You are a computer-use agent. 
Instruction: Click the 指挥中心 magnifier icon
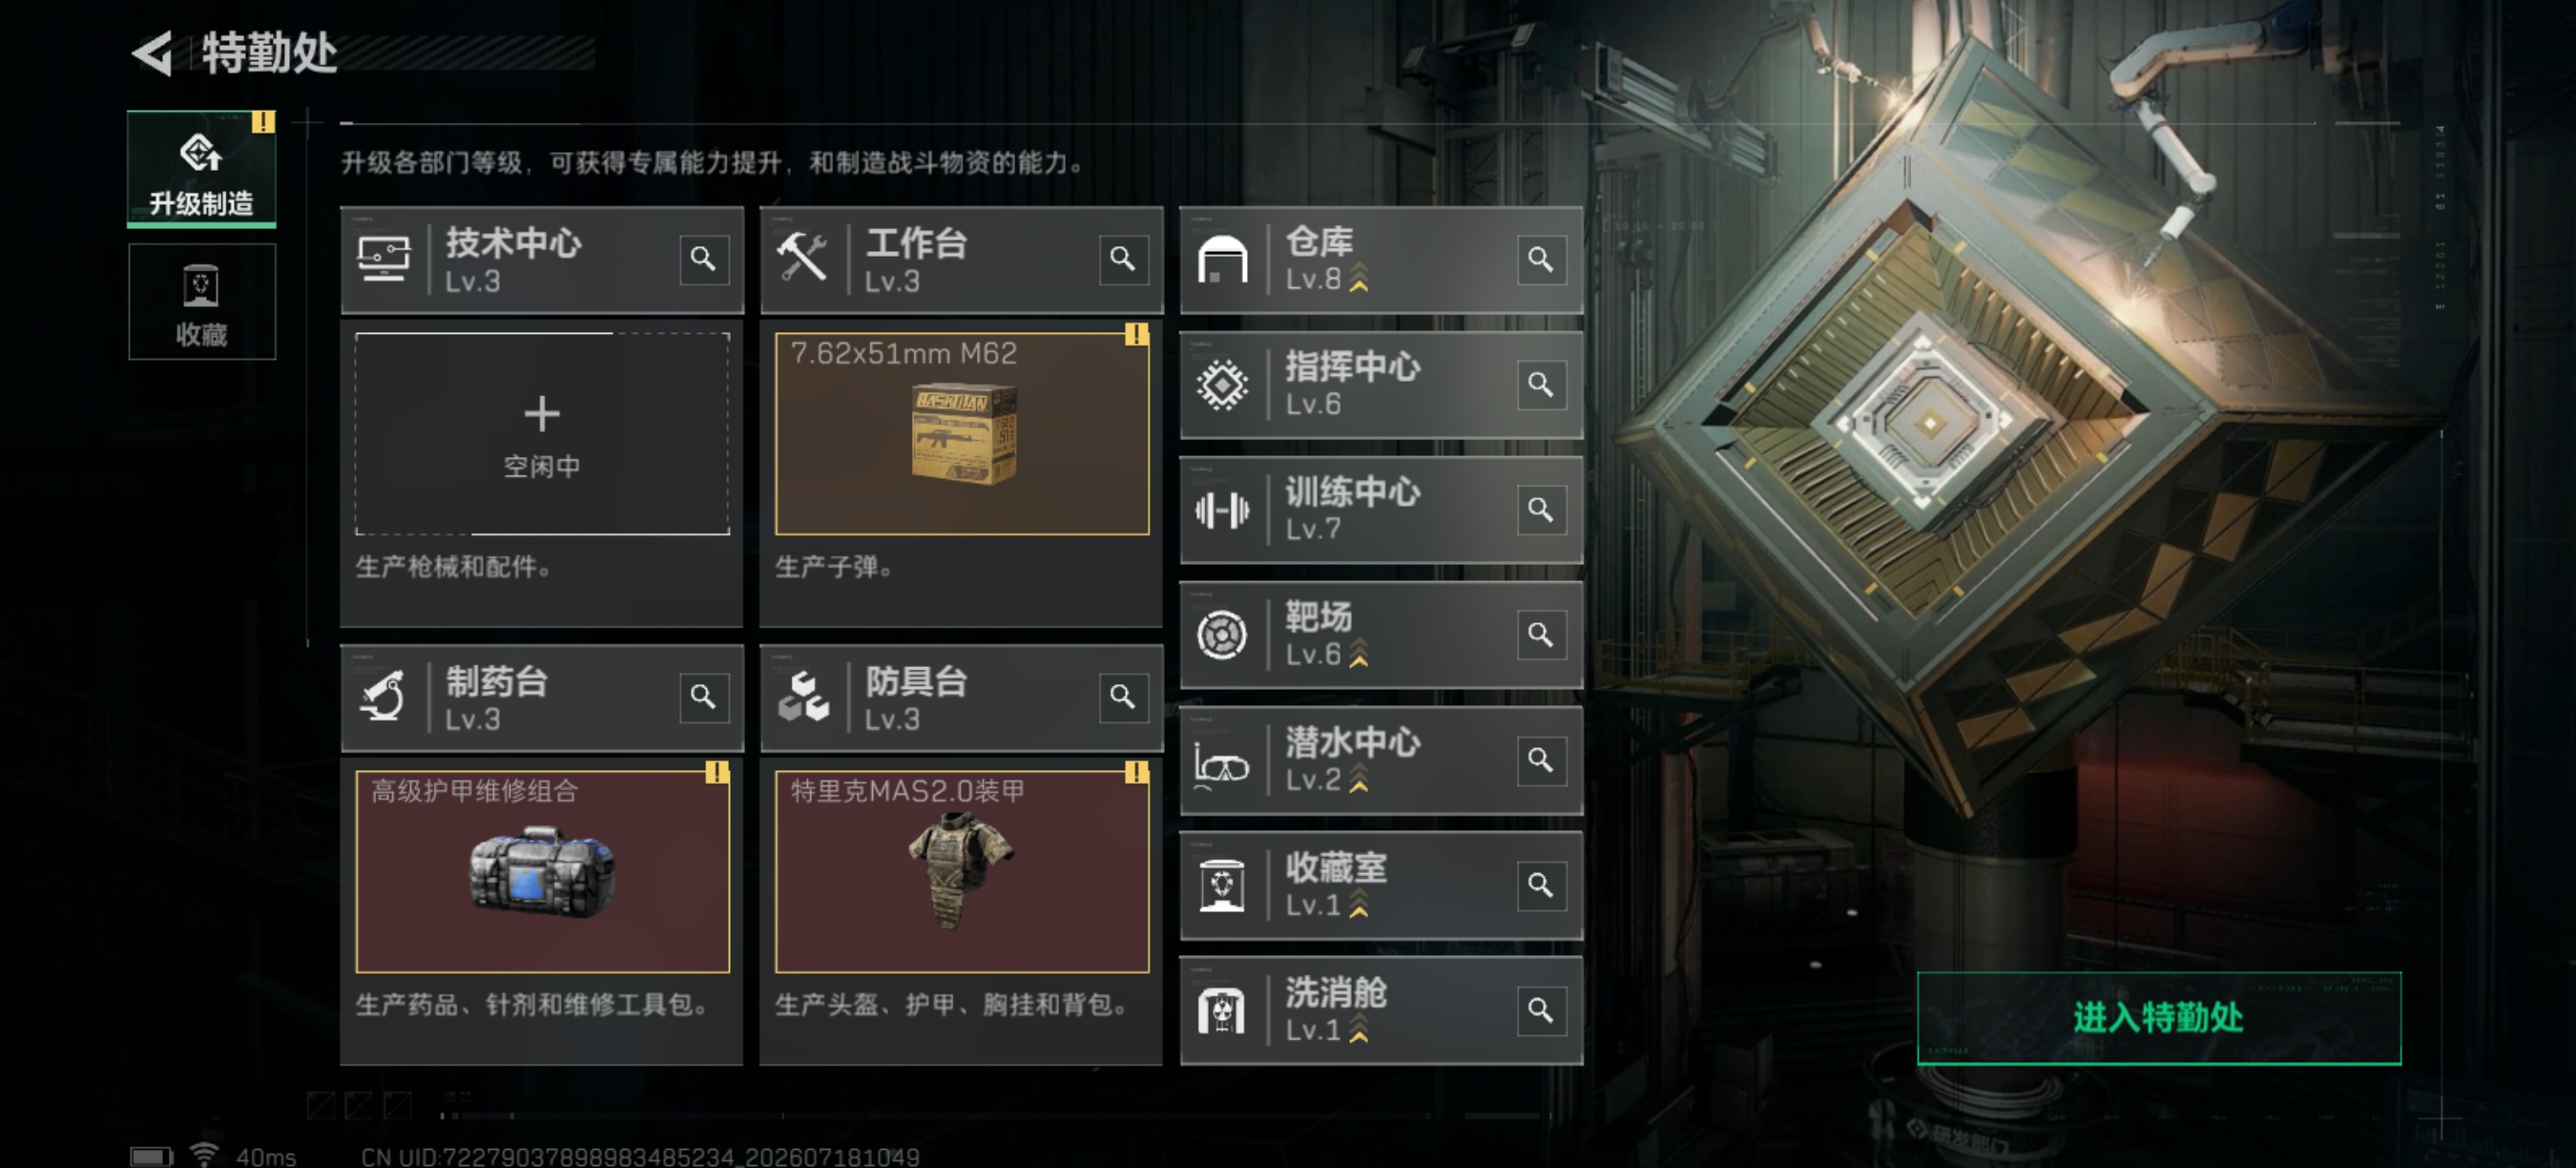click(1541, 384)
